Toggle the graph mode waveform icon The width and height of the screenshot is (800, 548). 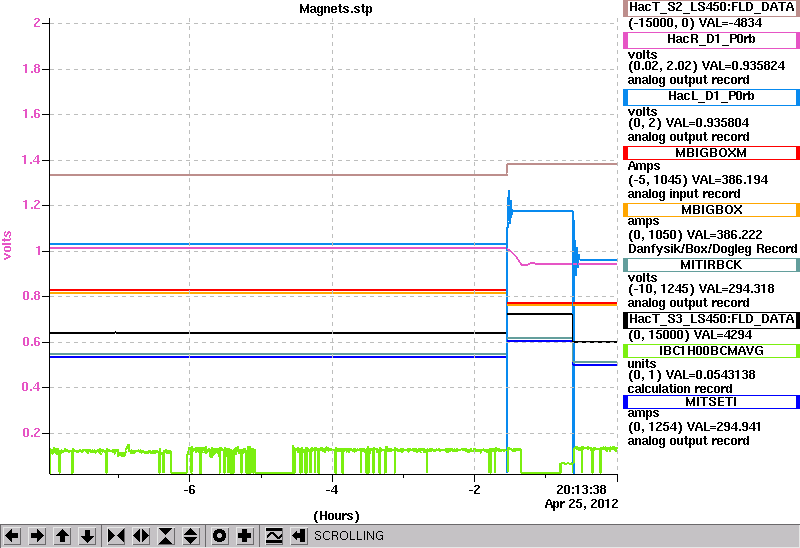point(273,536)
